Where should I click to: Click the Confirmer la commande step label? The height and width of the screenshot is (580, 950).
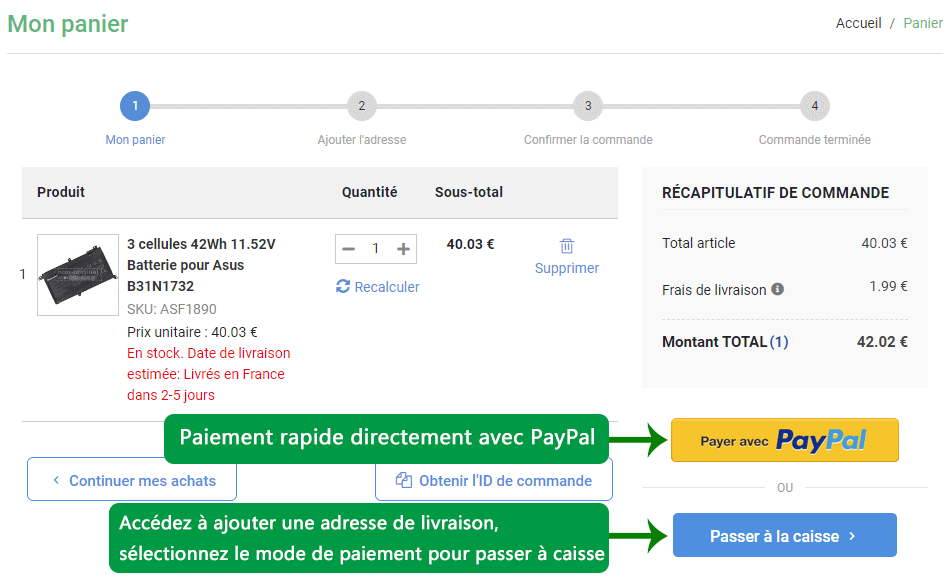tap(588, 140)
